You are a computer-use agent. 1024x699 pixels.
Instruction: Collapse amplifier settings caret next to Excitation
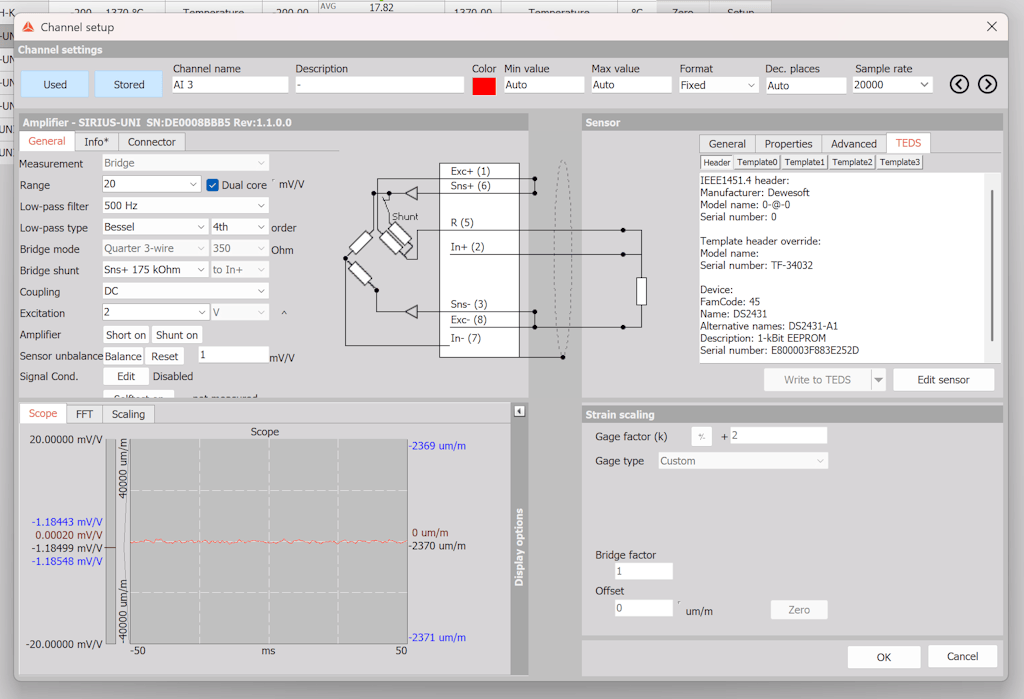coord(284,313)
